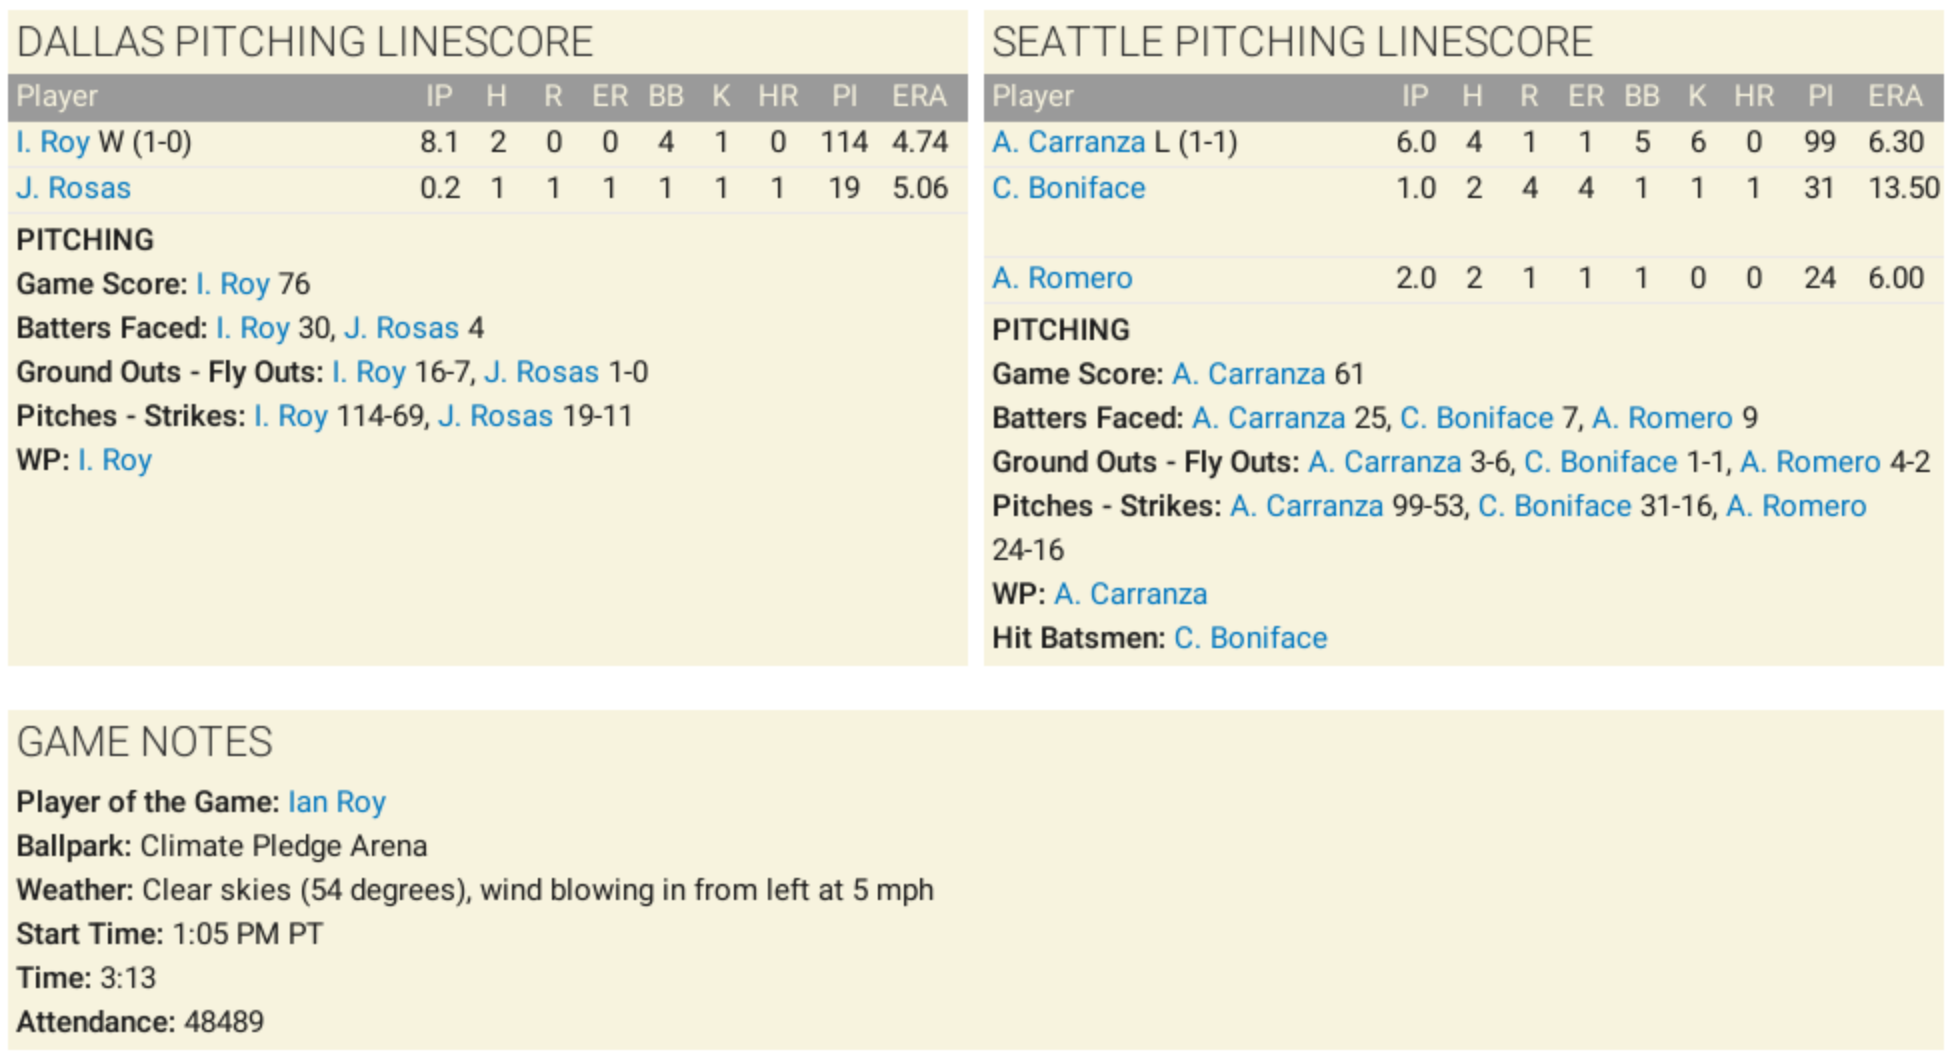Select A. Romero in Seattle linescore table row
Image resolution: width=1950 pixels, height=1054 pixels.
(x=1062, y=278)
